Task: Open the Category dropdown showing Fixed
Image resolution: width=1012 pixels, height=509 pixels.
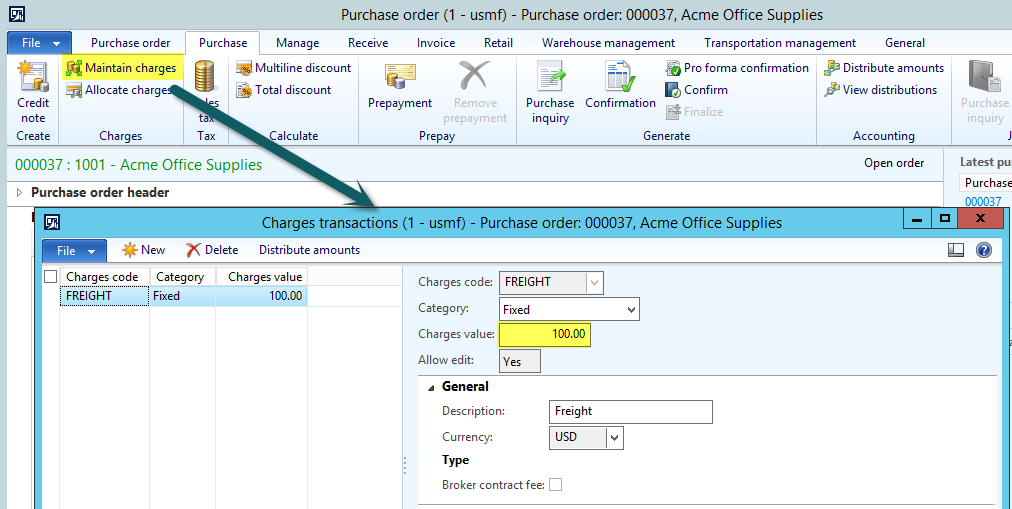Action: click(x=630, y=310)
